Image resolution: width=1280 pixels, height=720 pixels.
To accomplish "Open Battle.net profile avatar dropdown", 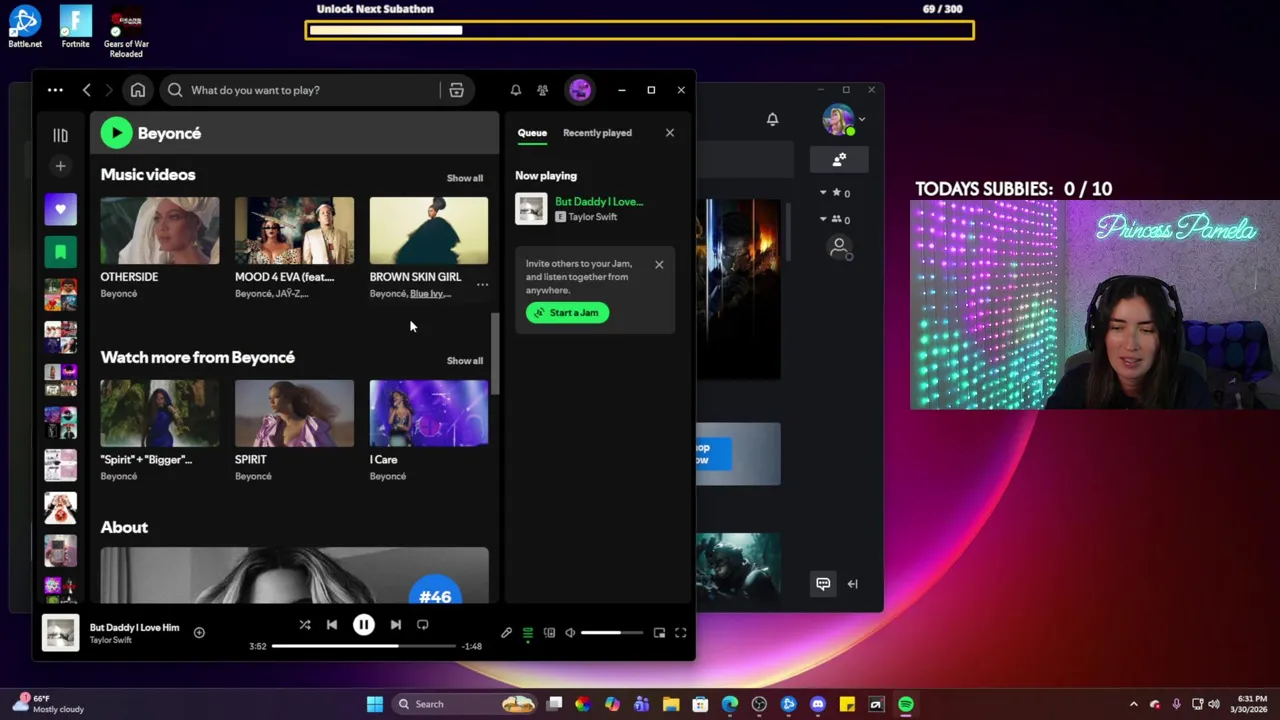I will (x=843, y=120).
